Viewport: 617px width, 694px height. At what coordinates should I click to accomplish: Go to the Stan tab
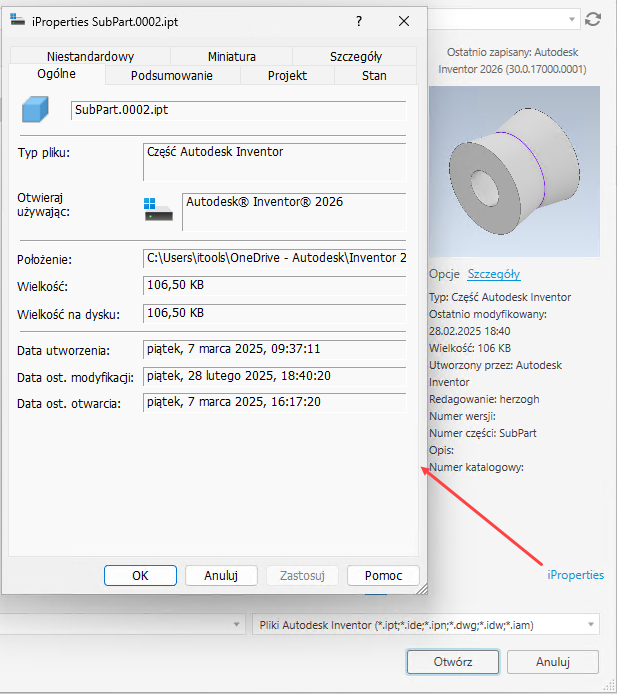click(374, 75)
